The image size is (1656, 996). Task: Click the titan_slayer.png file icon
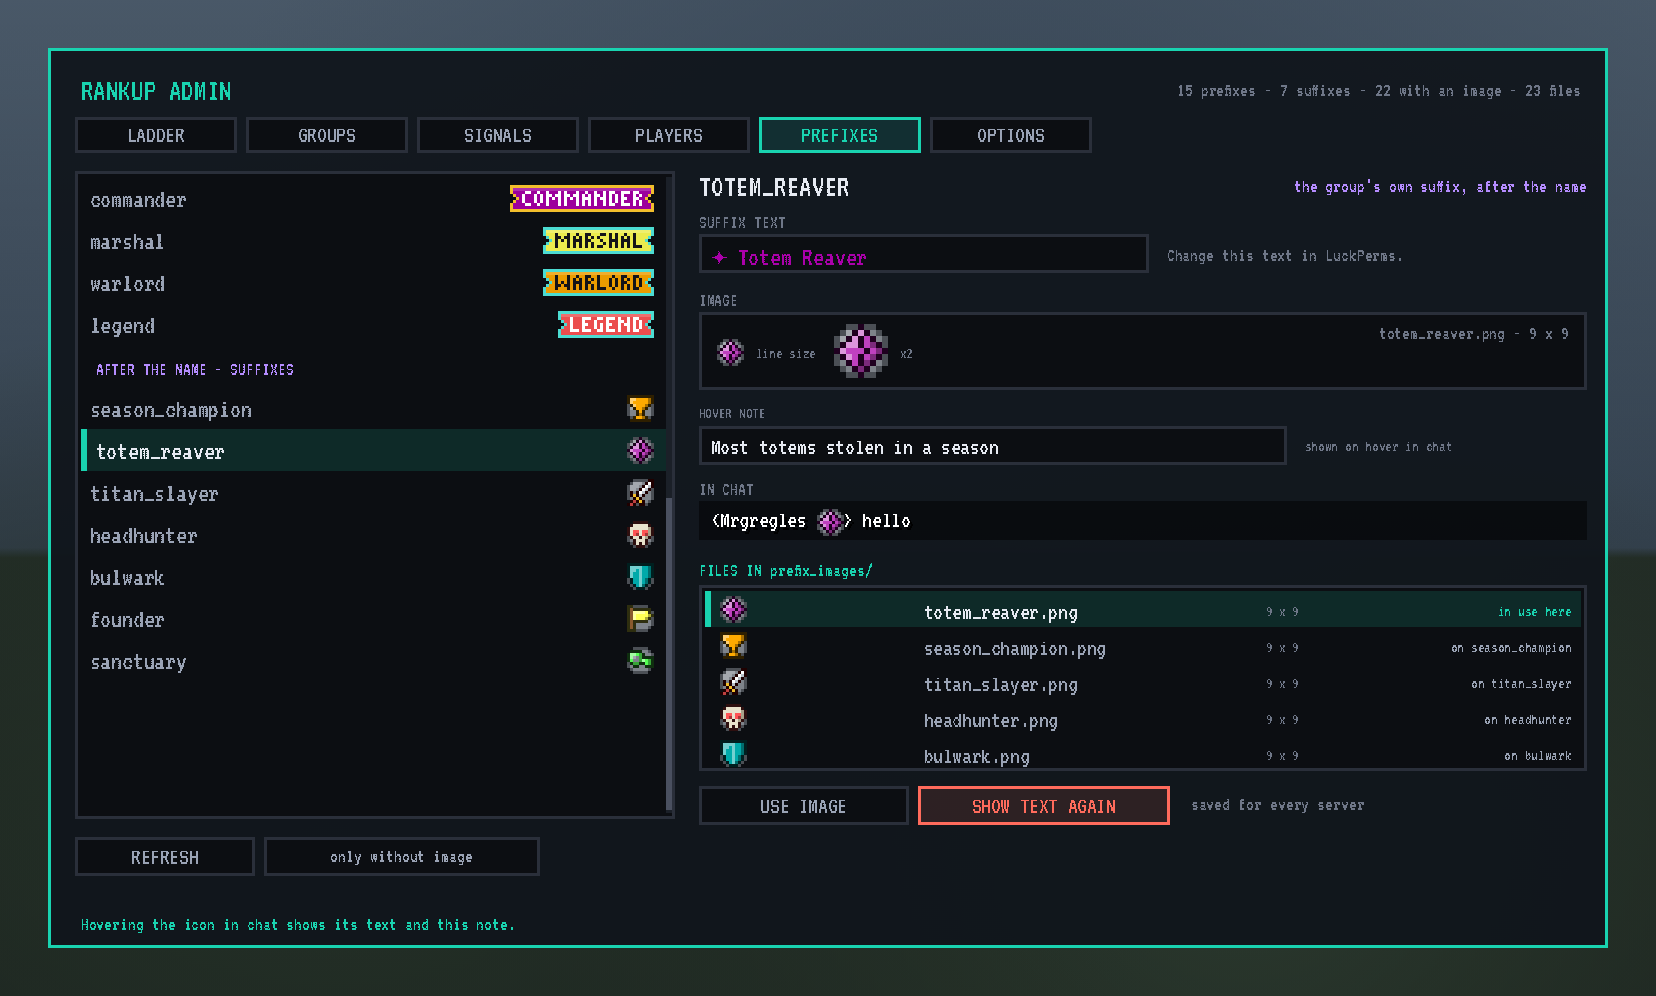[734, 682]
